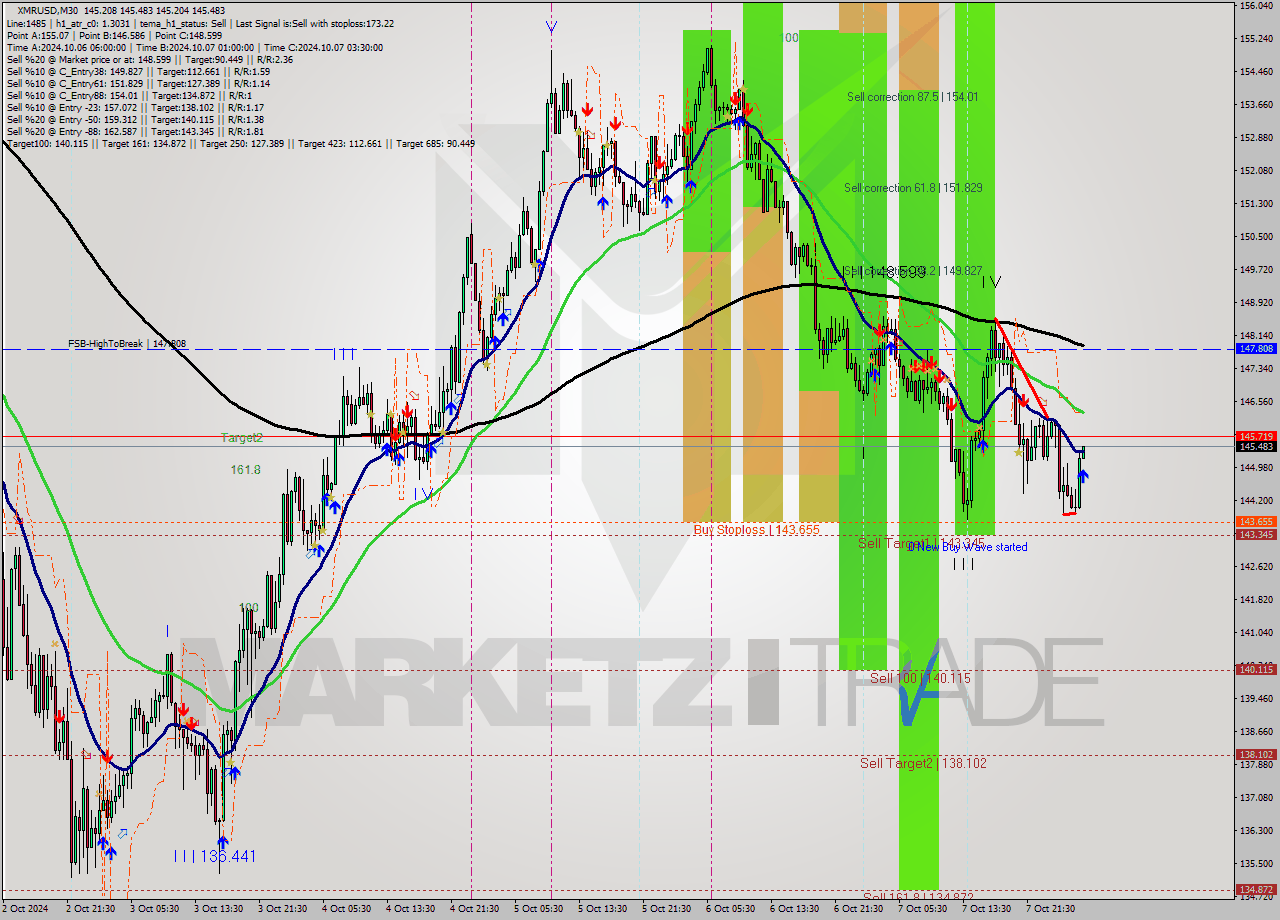Select the 'FSB-HighToBreak | 147.808' label
Viewport: 1280px width, 920px height.
[x=127, y=343]
